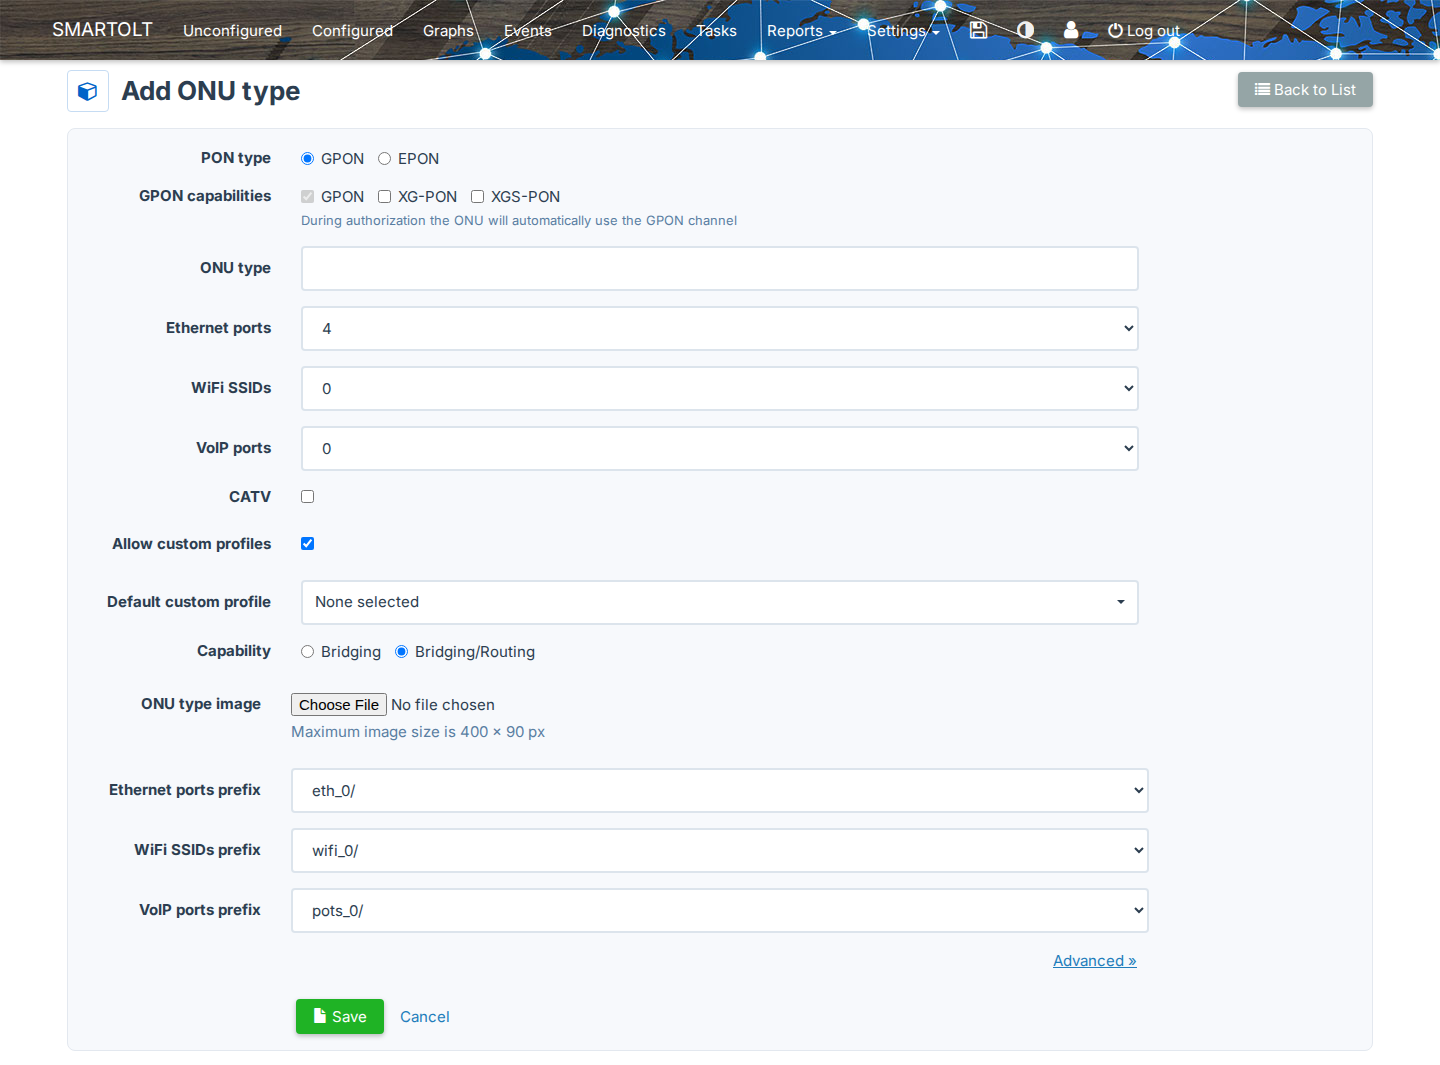Select the GPON radio button for PON type
Viewport: 1440px width, 1065px height.
coord(308,159)
